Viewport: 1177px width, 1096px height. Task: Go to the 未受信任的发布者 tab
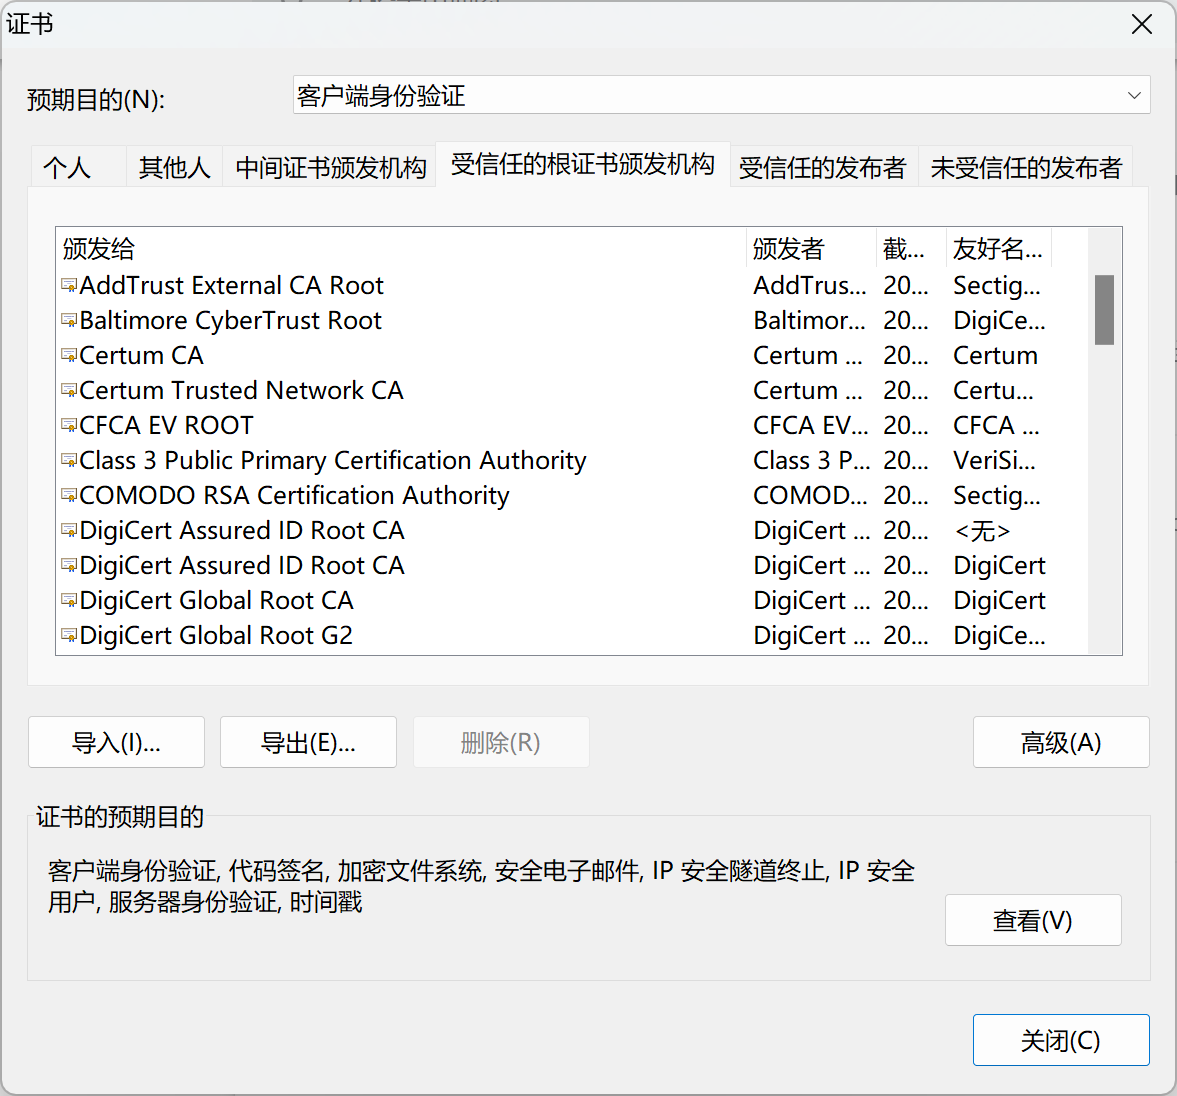click(x=1026, y=167)
